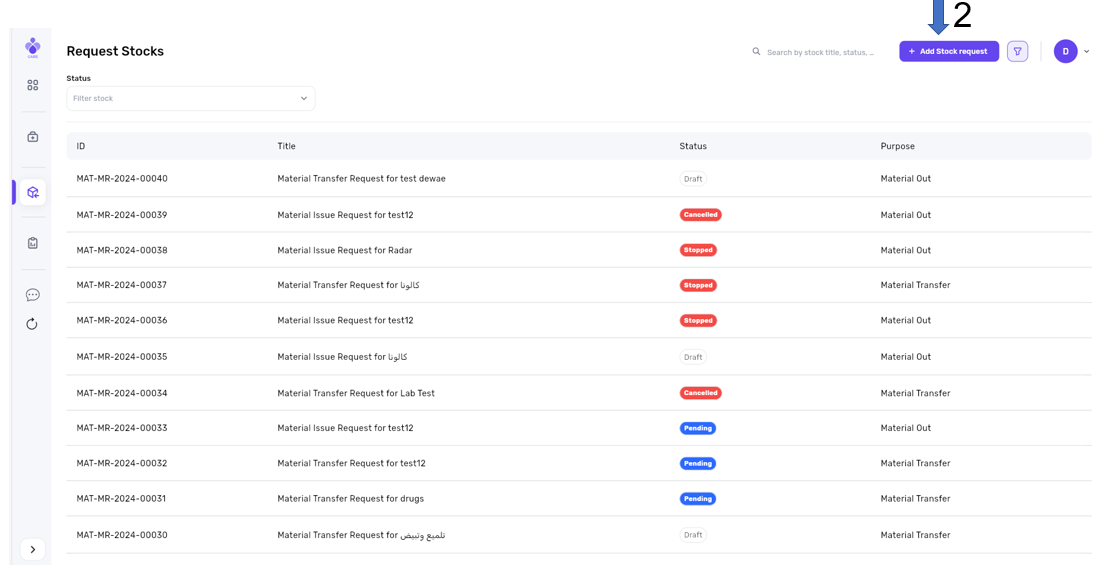
Task: Click the search magnifier icon
Action: pos(756,51)
